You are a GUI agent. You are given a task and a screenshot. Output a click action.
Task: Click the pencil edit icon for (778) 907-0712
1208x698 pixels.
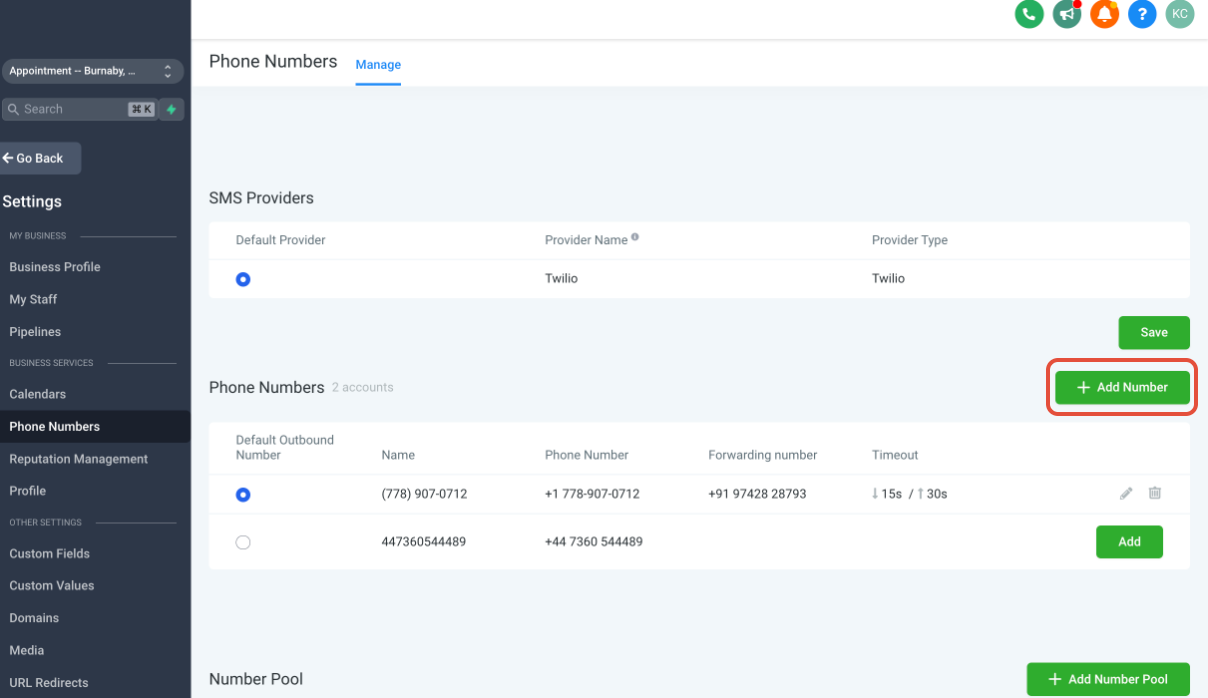pos(1126,493)
